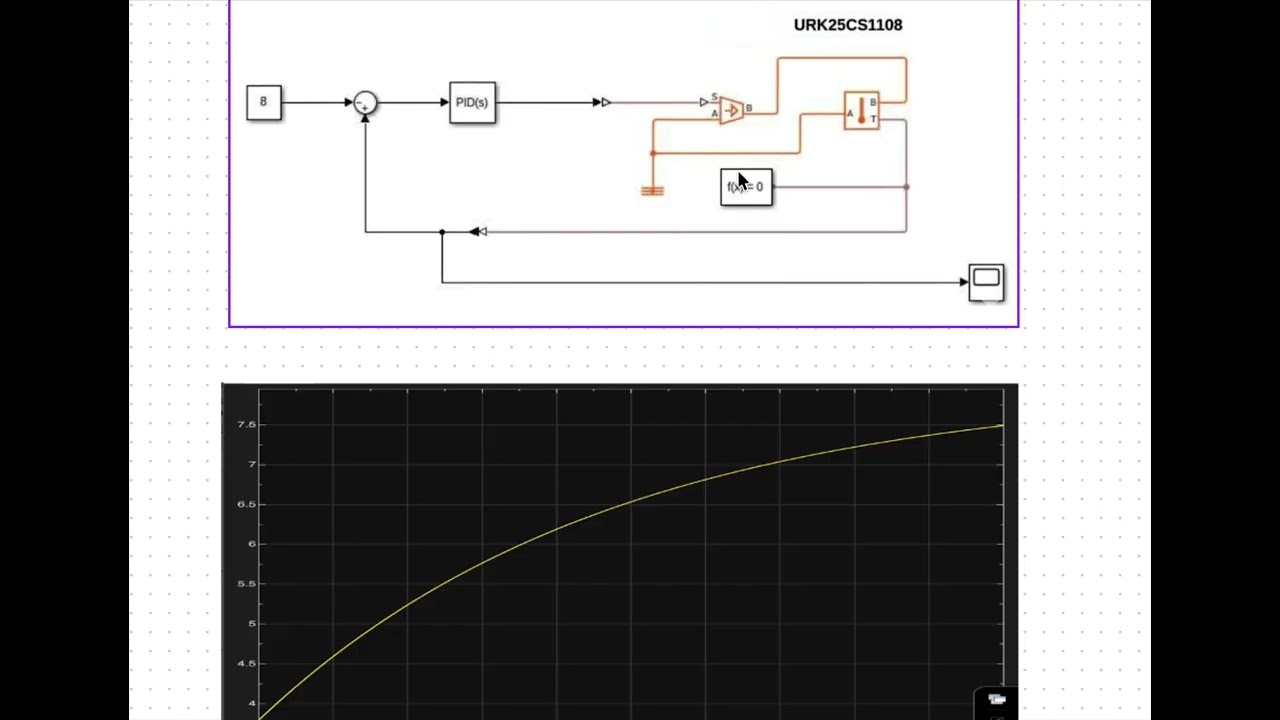Viewport: 1280px width, 720px height.
Task: Click the feedback branch point below the Sum block
Action: tap(442, 232)
